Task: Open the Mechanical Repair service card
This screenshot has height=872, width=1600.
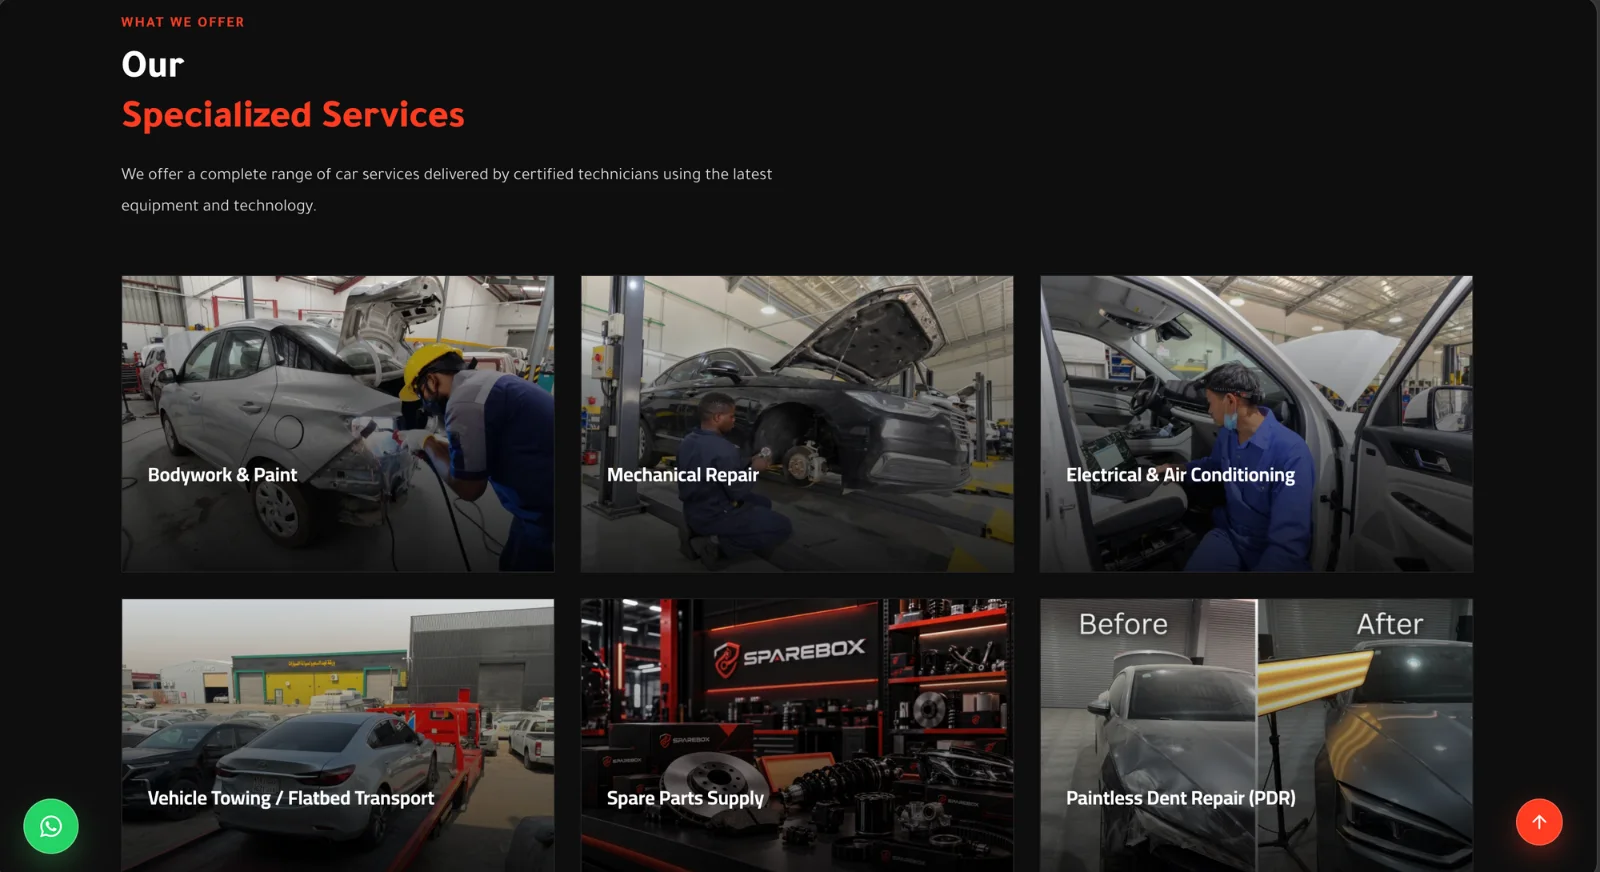Action: coord(797,424)
